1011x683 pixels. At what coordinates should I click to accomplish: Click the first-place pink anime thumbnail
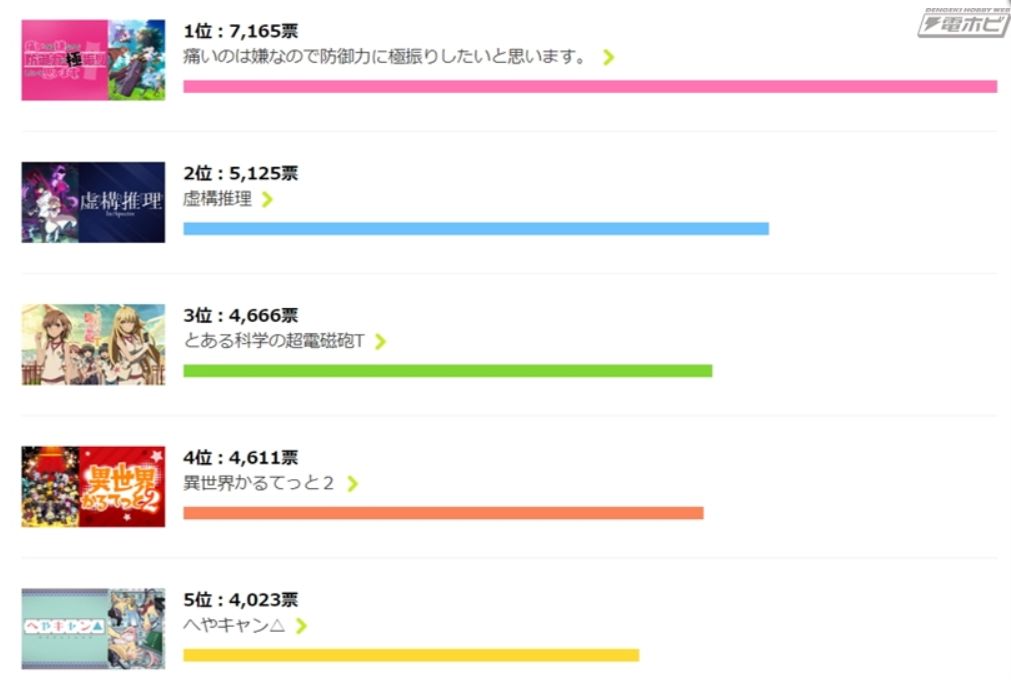click(93, 60)
